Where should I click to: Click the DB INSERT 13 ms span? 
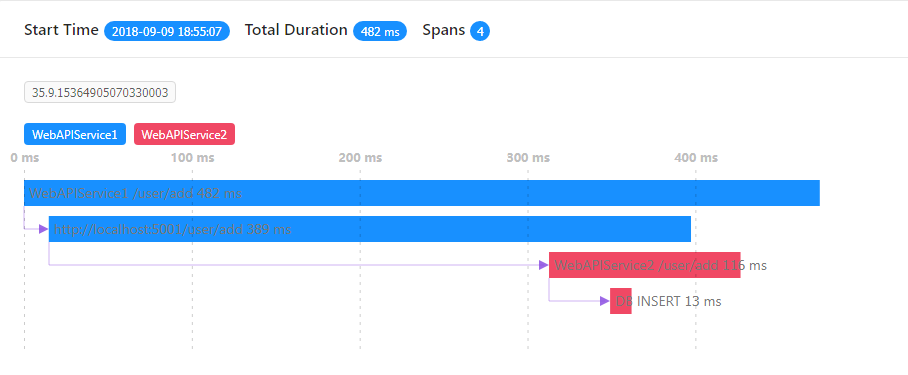(621, 301)
